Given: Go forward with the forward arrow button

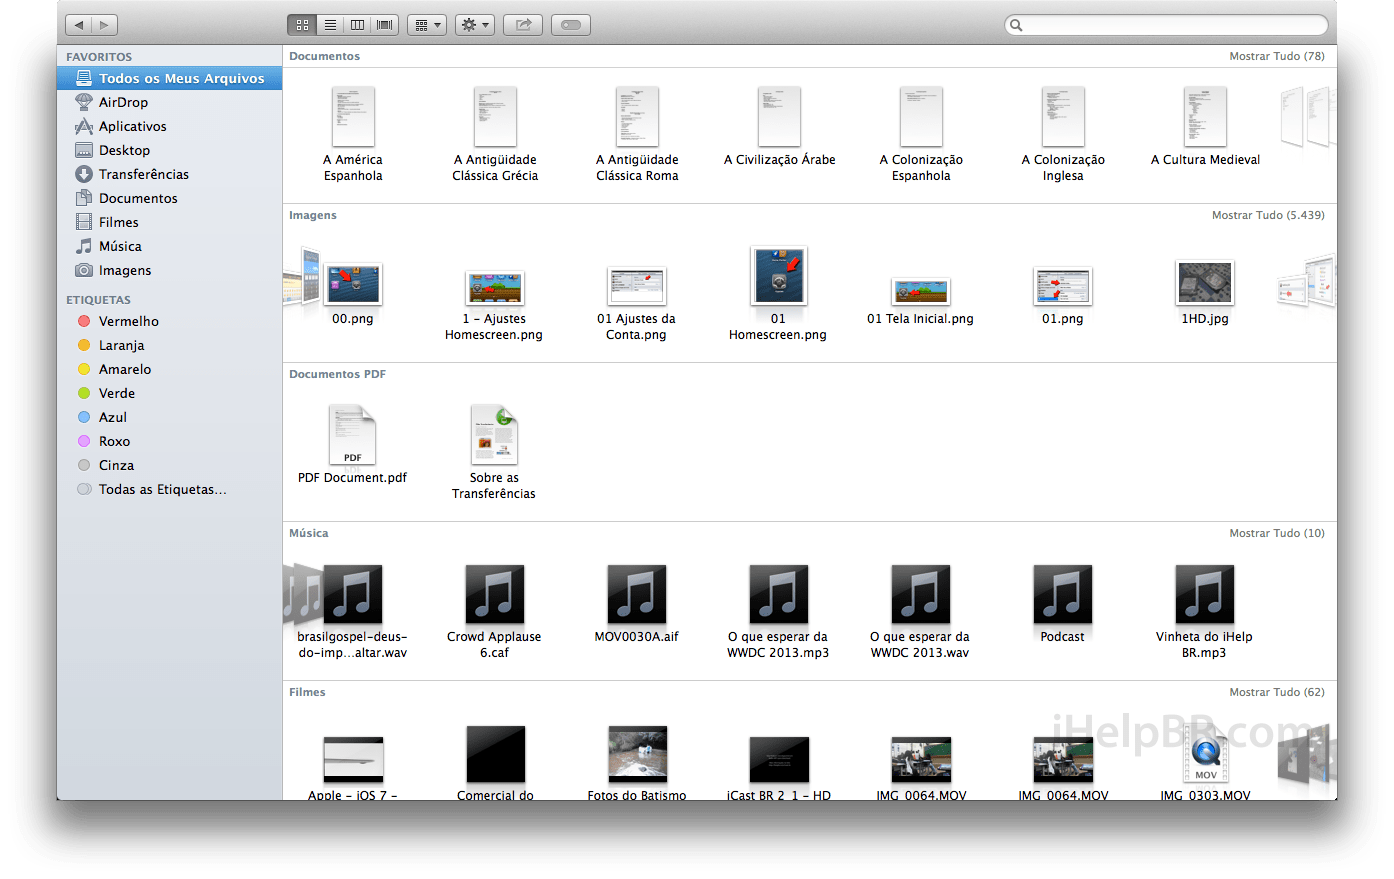Looking at the screenshot, I should coord(105,25).
